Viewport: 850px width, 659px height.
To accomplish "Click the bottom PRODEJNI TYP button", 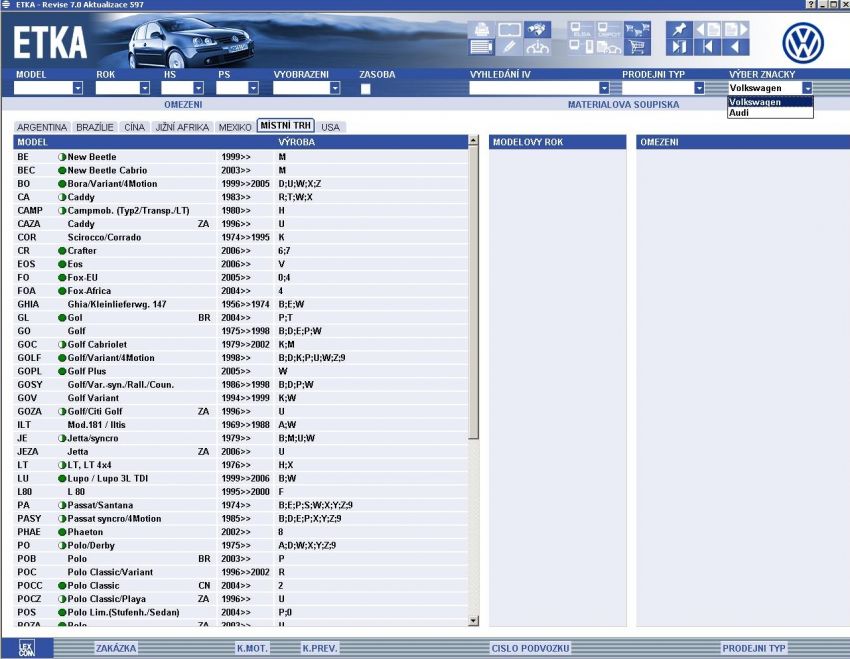I will [754, 648].
